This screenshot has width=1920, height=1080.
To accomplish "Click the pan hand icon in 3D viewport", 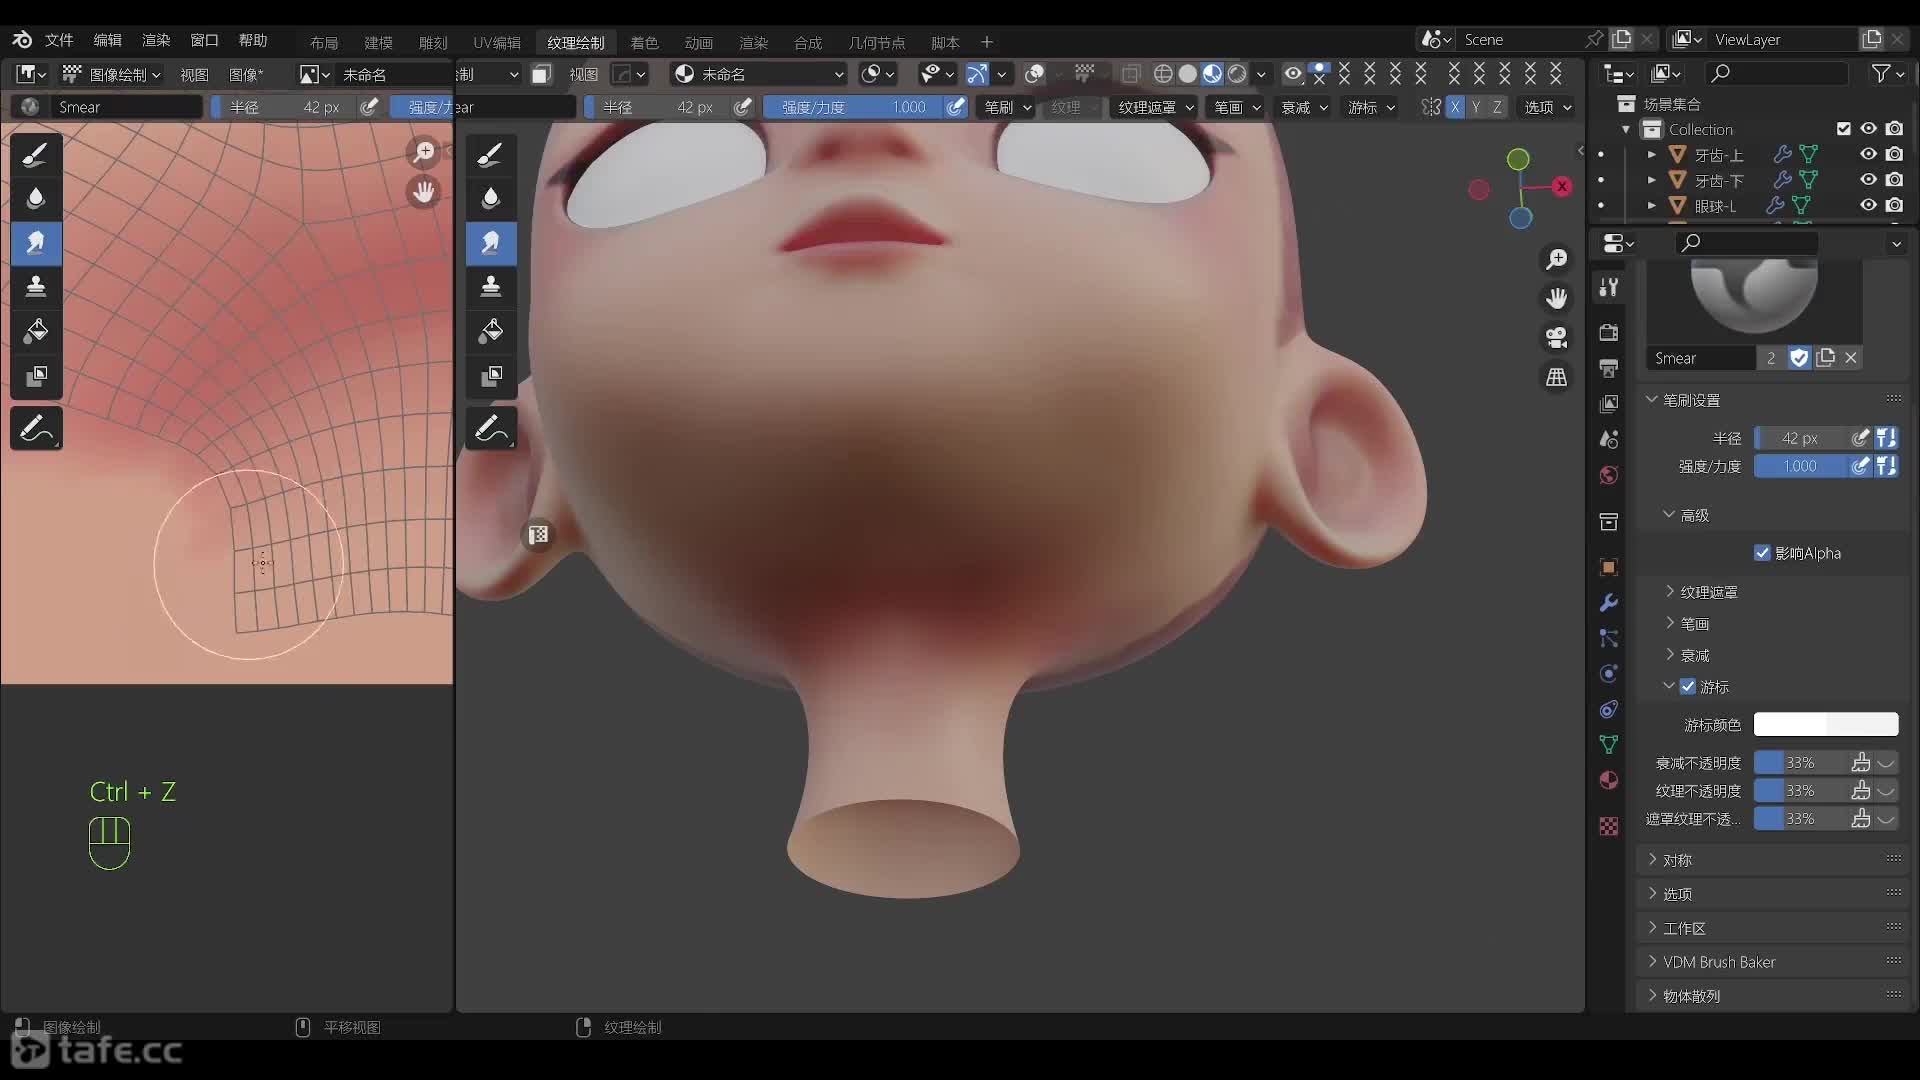I will coord(1557,299).
